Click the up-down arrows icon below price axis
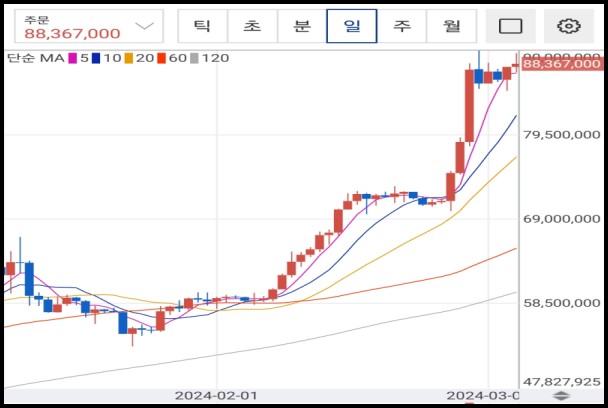This screenshot has width=608, height=408. tap(561, 396)
